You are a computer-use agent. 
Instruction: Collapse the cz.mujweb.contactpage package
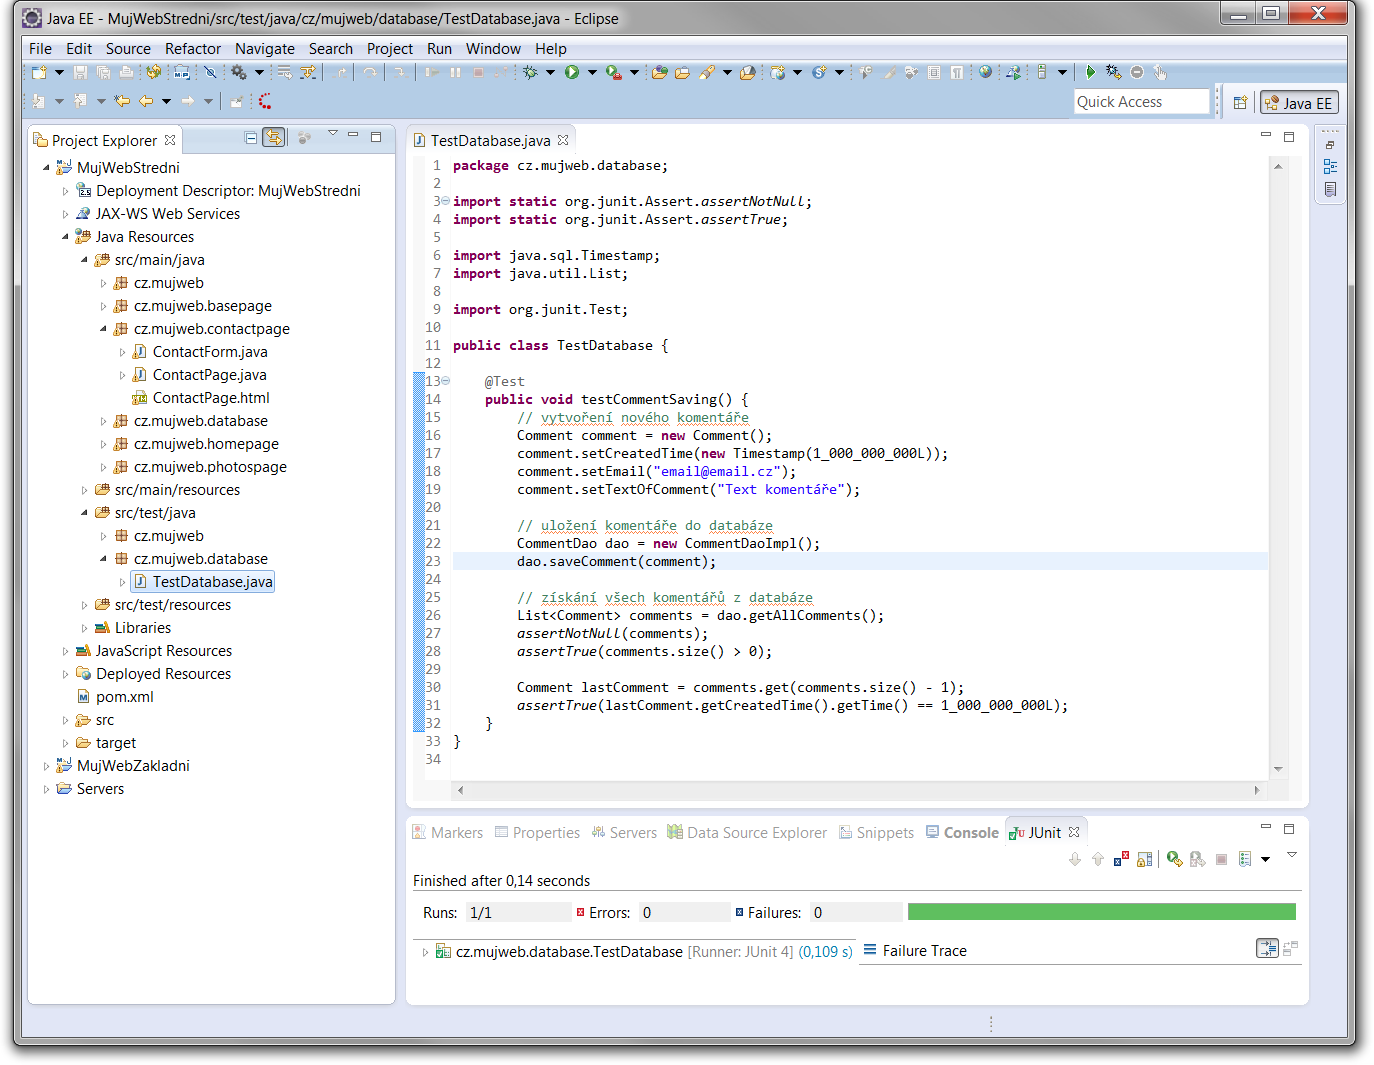click(x=103, y=329)
